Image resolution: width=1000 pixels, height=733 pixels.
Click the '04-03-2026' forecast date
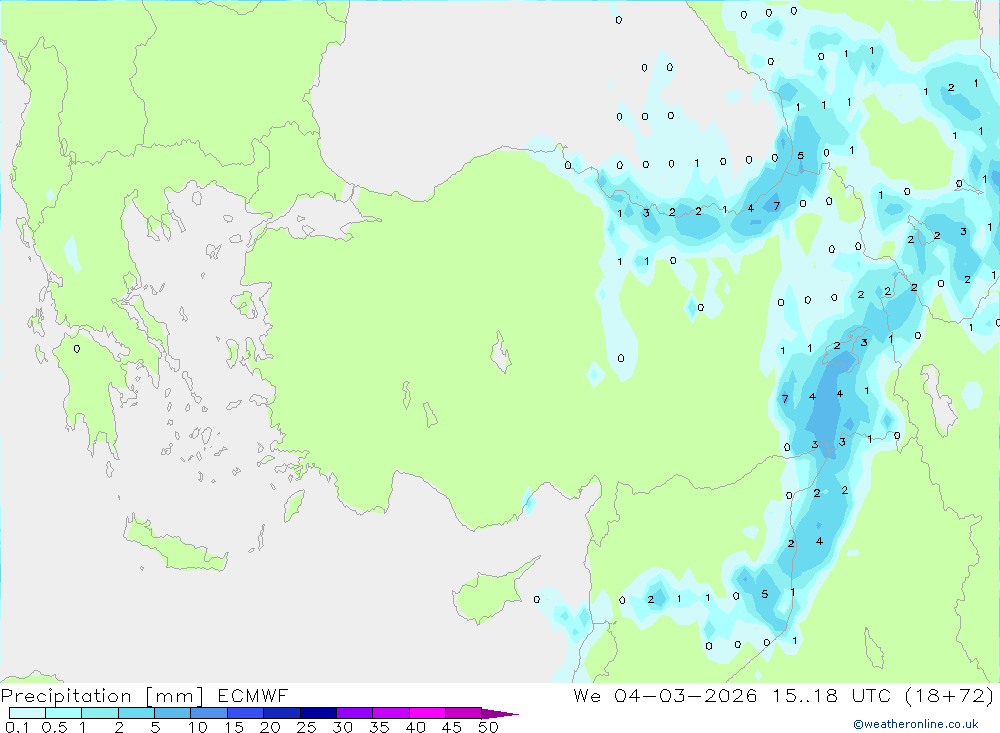[x=686, y=695]
